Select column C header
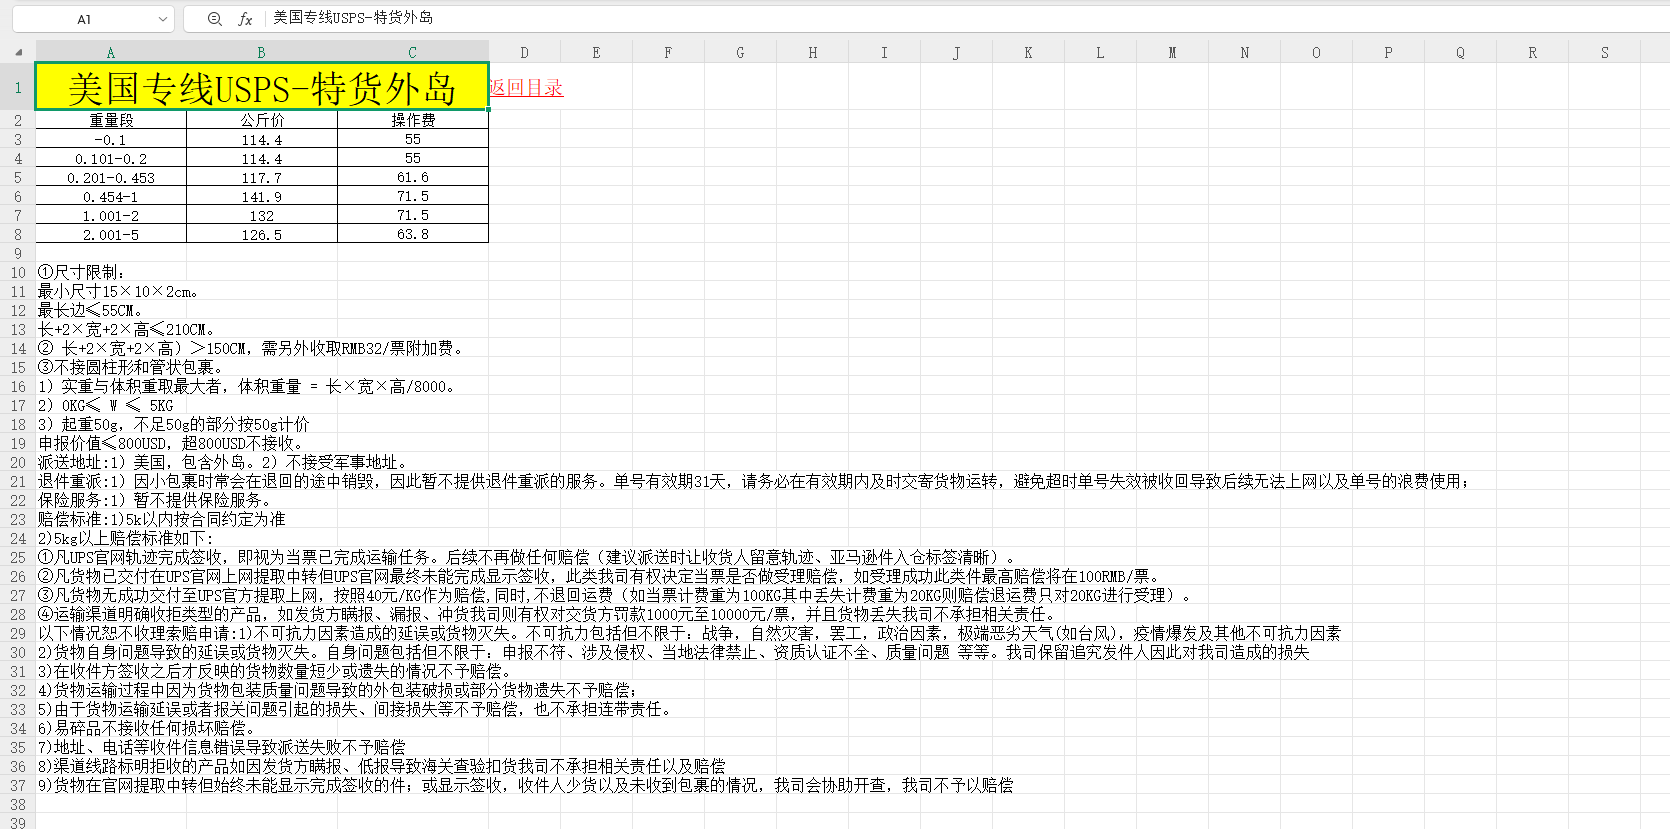1670x829 pixels. pos(413,52)
